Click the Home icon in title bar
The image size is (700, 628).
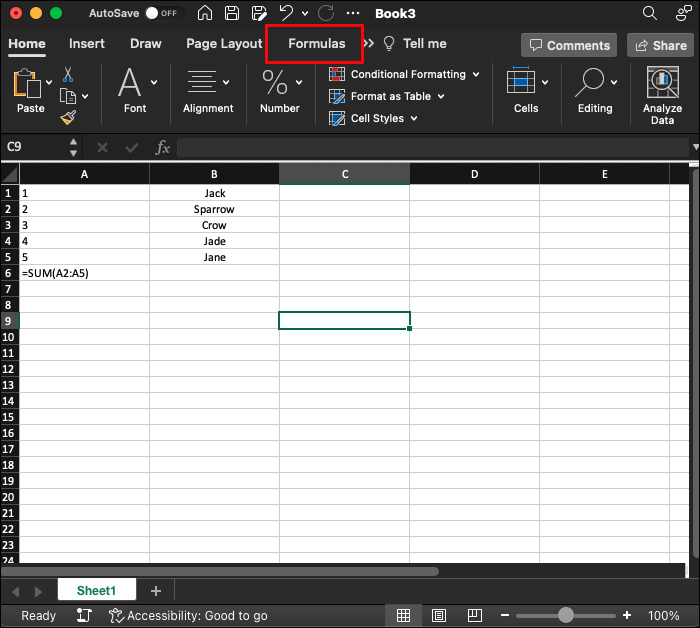click(x=205, y=14)
